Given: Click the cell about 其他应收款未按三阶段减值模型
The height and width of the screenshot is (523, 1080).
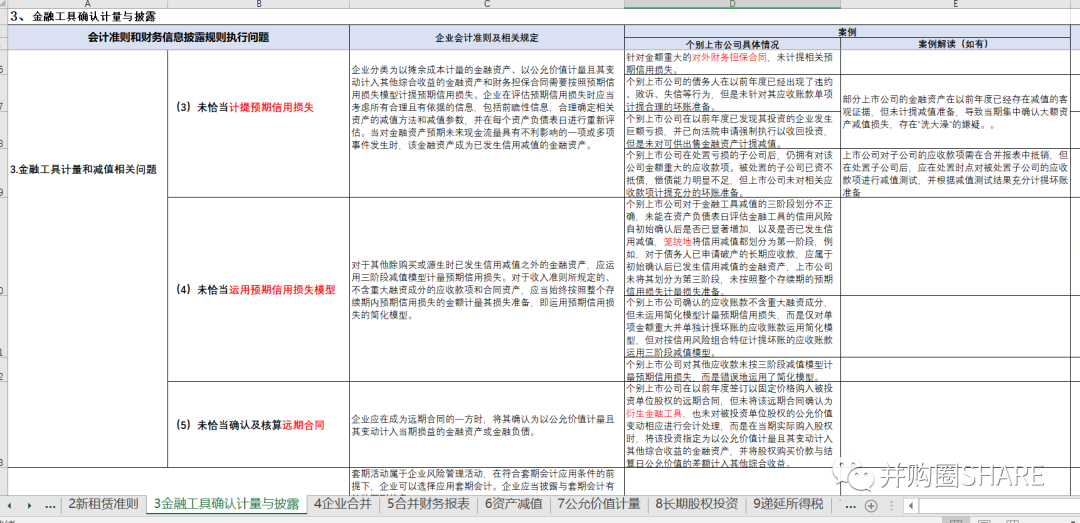Looking at the screenshot, I should 732,369.
